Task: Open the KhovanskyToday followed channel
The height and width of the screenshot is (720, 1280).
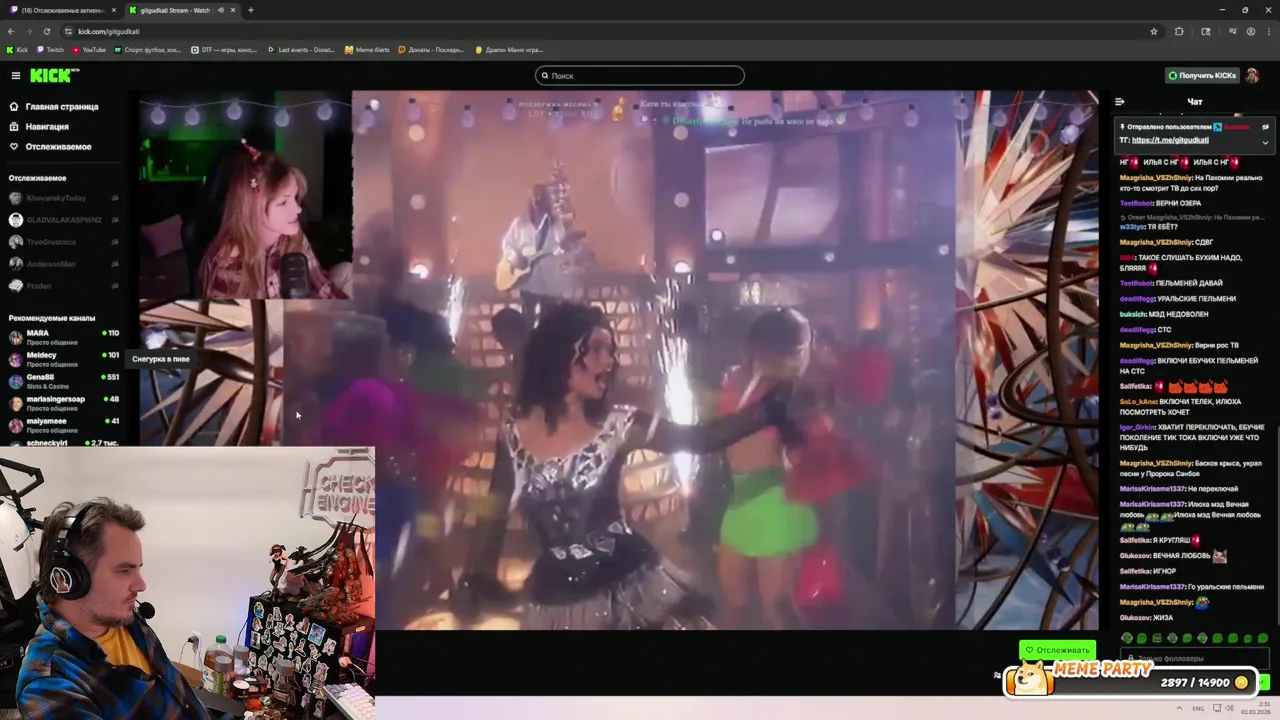Action: [x=63, y=198]
